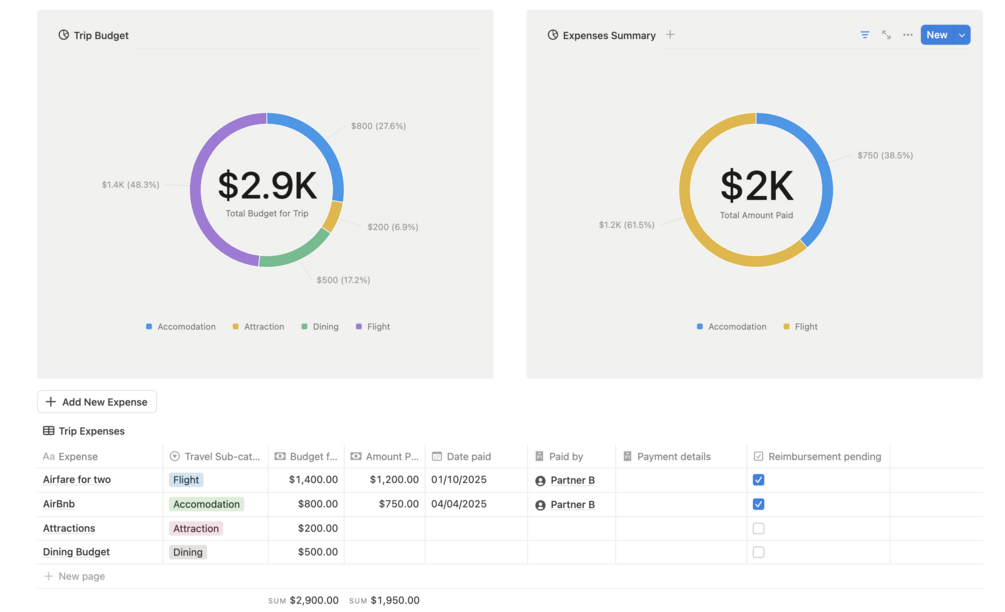The image size is (1005, 612).
Task: Click the blue New button
Action: click(x=937, y=35)
